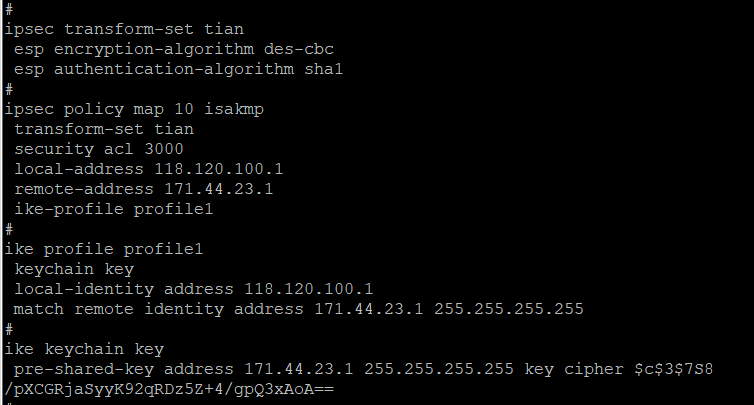Click policy number '10' in ipsec policy line
Image resolution: width=754 pixels, height=405 pixels.
(x=173, y=108)
